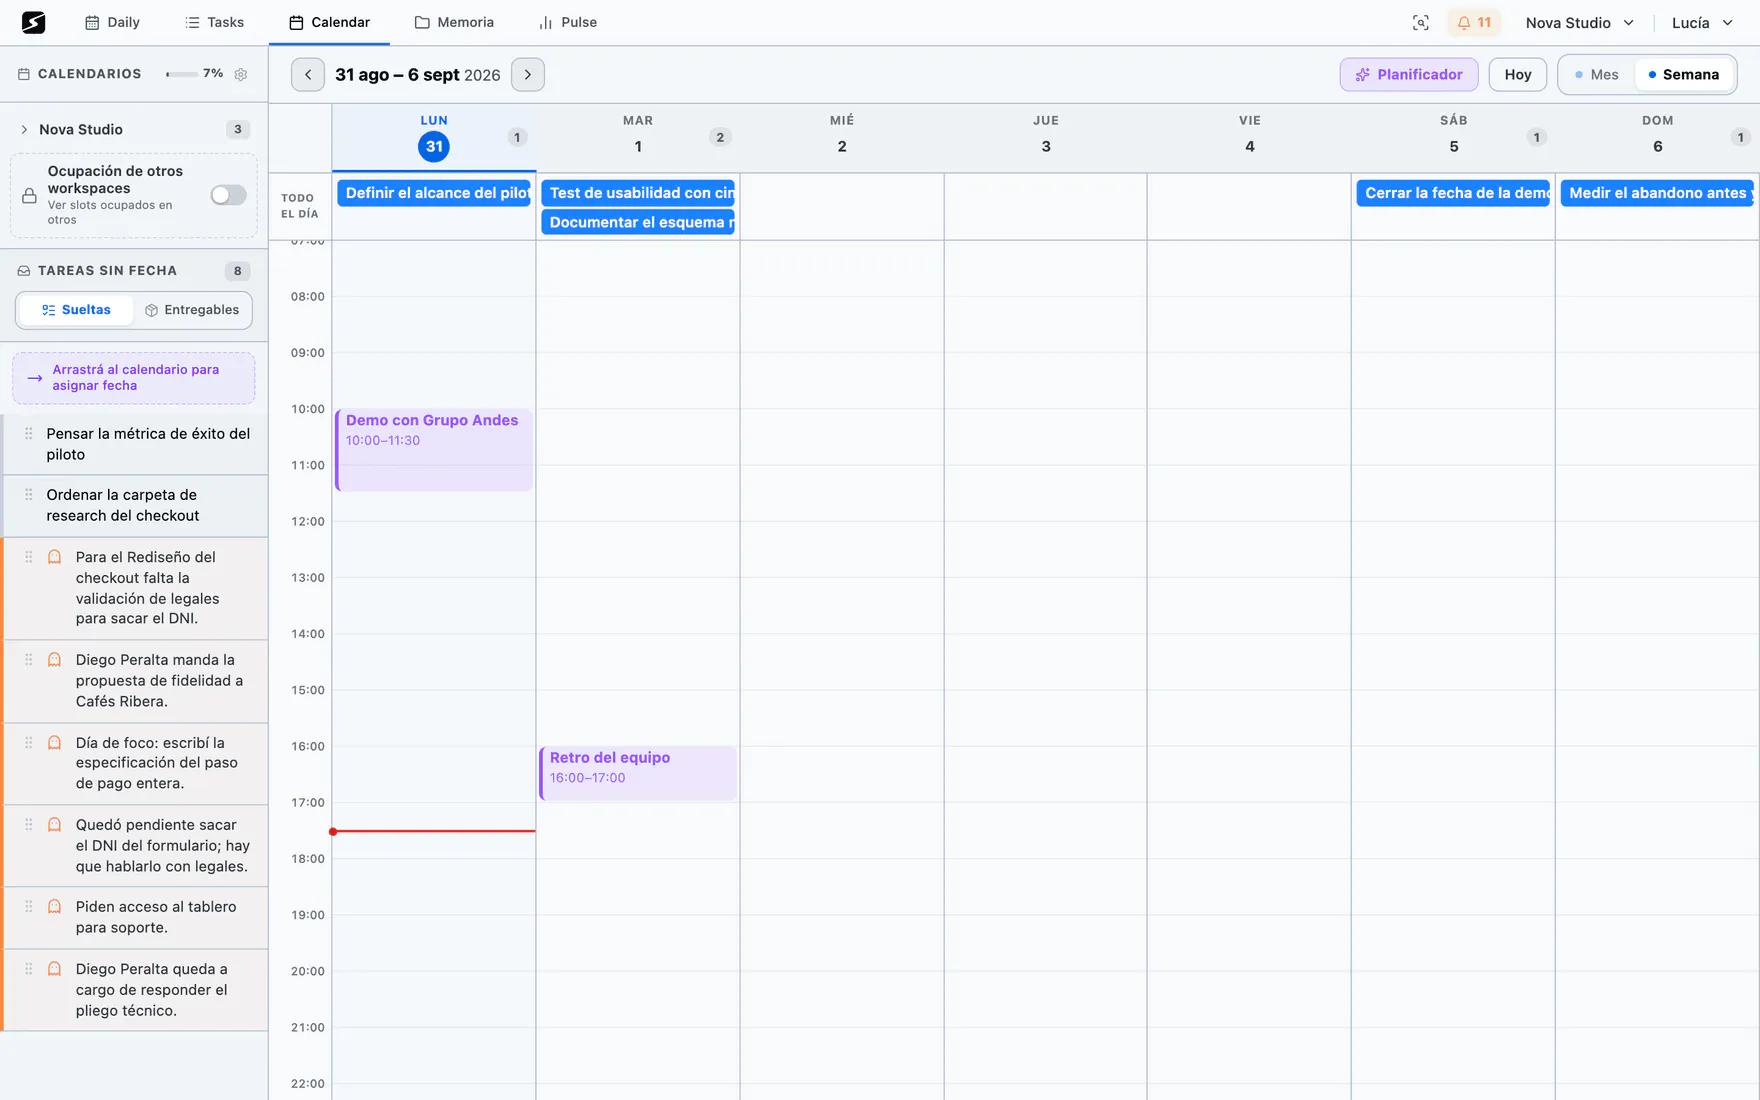
Task: Open the focus capture scan icon
Action: (x=1420, y=23)
